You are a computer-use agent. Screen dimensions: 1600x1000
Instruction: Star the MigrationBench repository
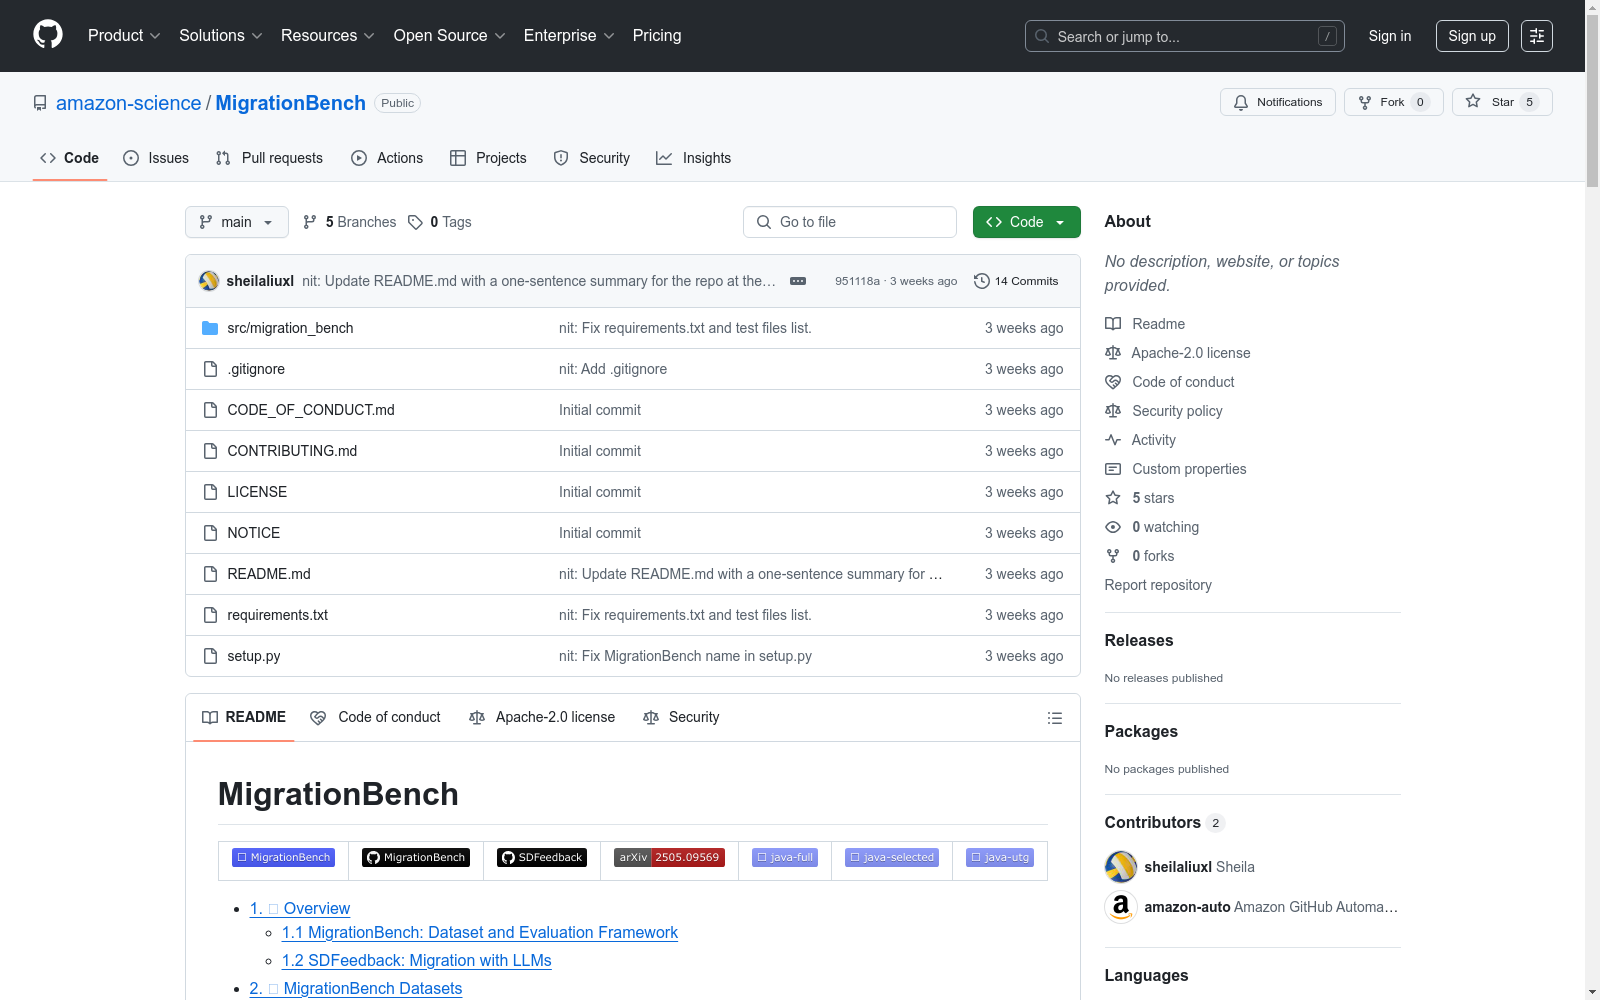pyautogui.click(x=1502, y=102)
